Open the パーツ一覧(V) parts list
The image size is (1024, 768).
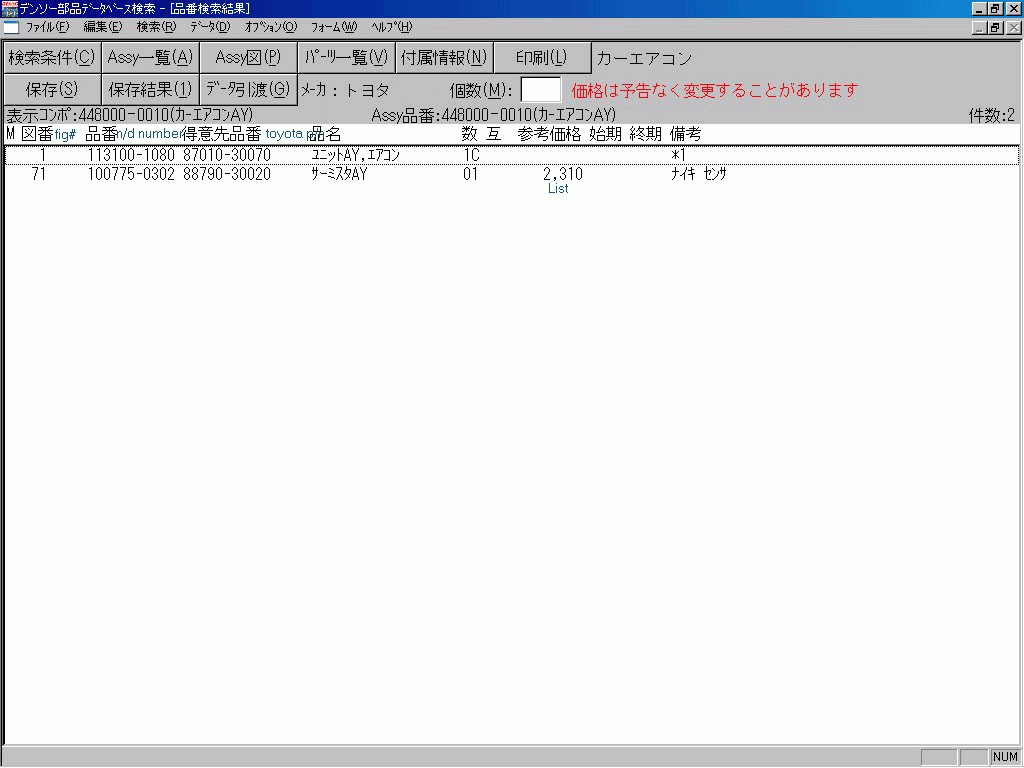pos(345,57)
